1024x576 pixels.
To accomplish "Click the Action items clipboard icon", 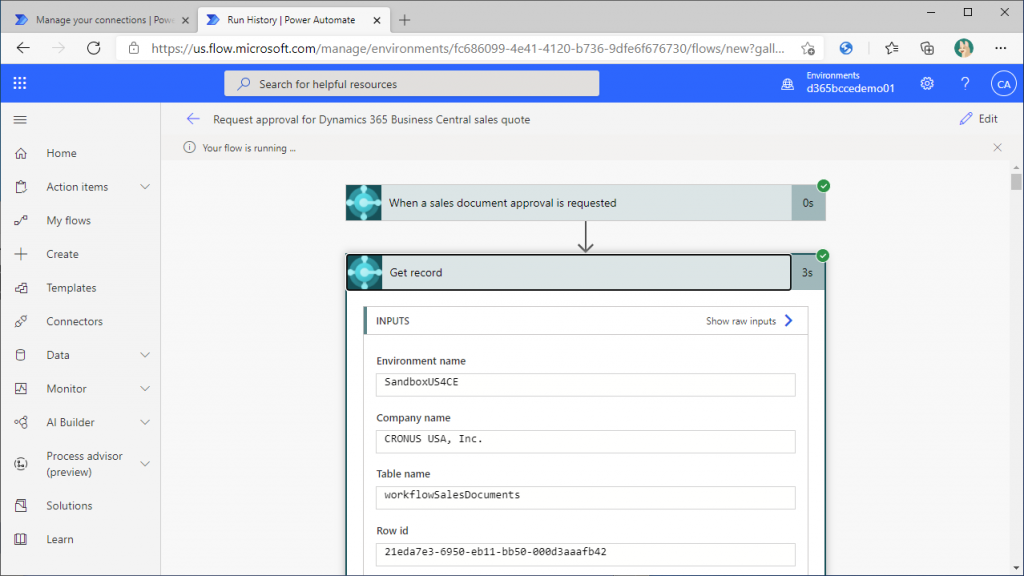I will (21, 187).
